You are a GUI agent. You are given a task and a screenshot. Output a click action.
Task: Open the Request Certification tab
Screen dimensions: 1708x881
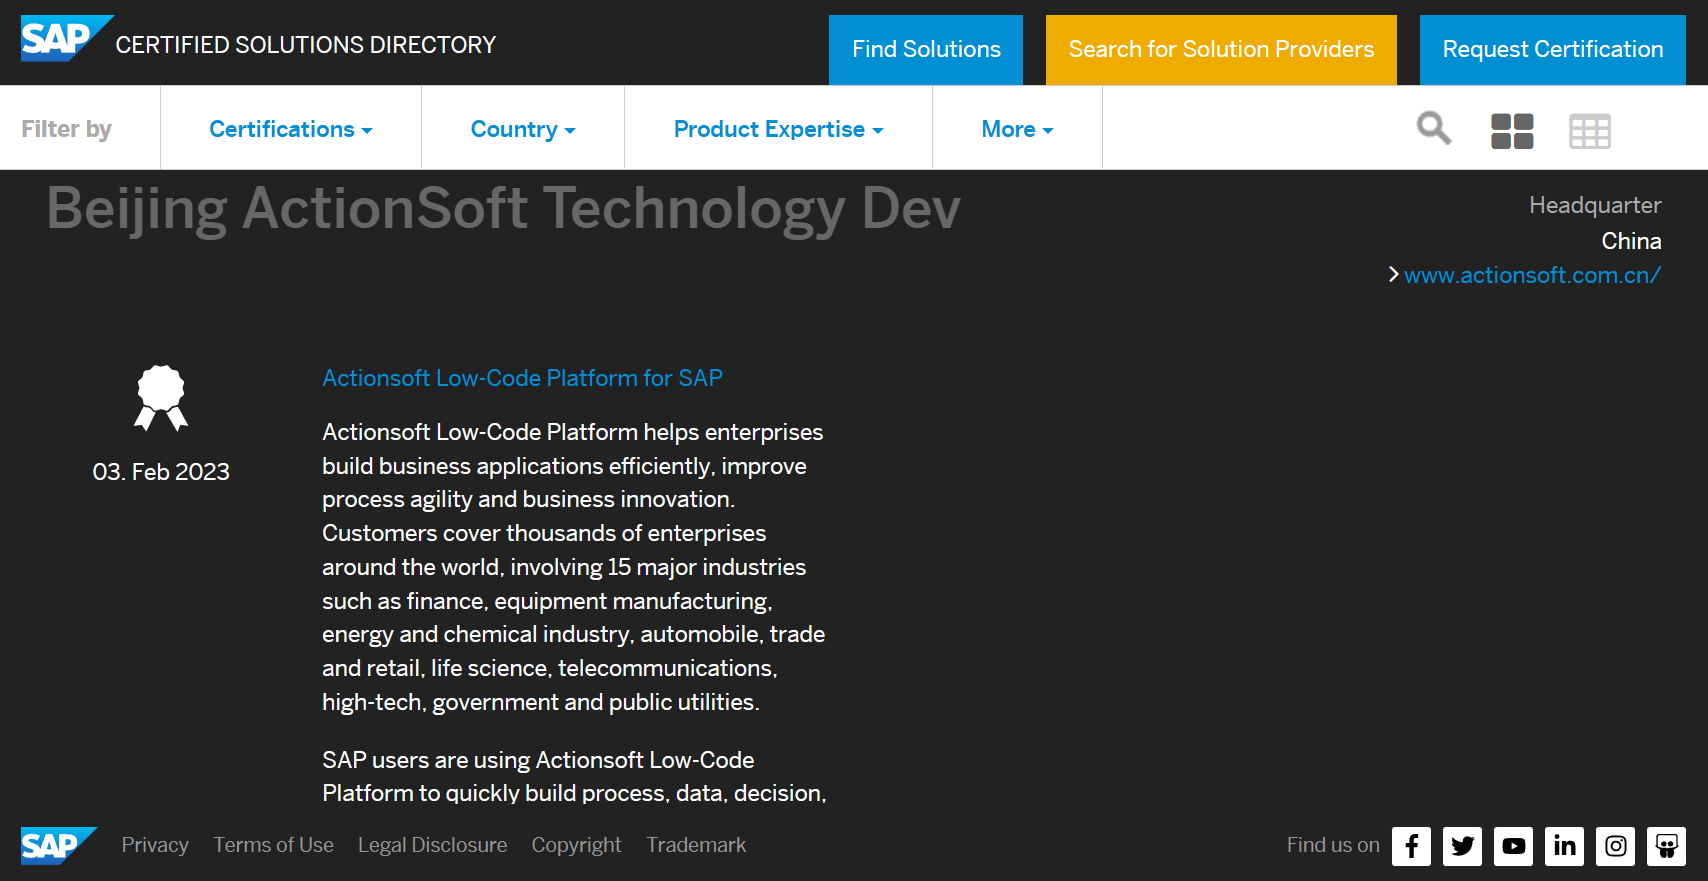1553,50
